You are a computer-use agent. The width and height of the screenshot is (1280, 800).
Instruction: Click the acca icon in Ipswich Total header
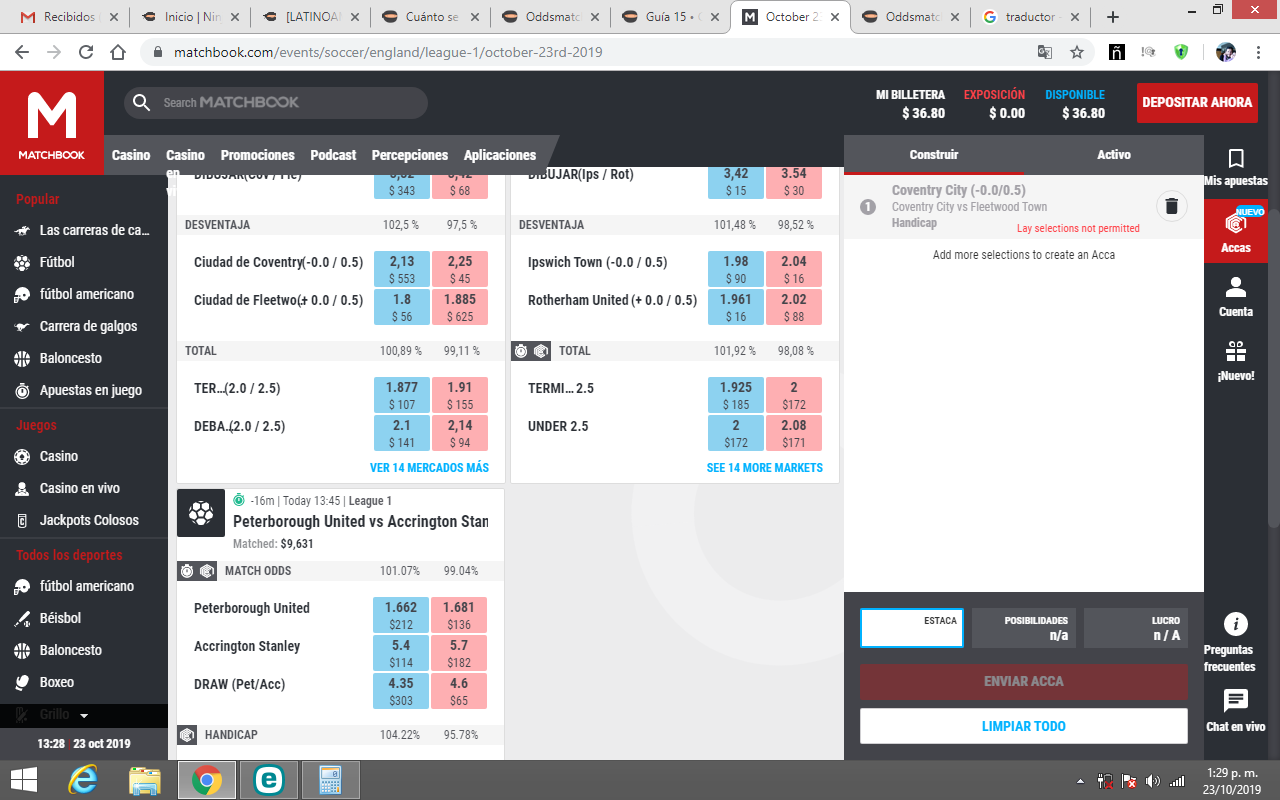pyautogui.click(x=541, y=351)
